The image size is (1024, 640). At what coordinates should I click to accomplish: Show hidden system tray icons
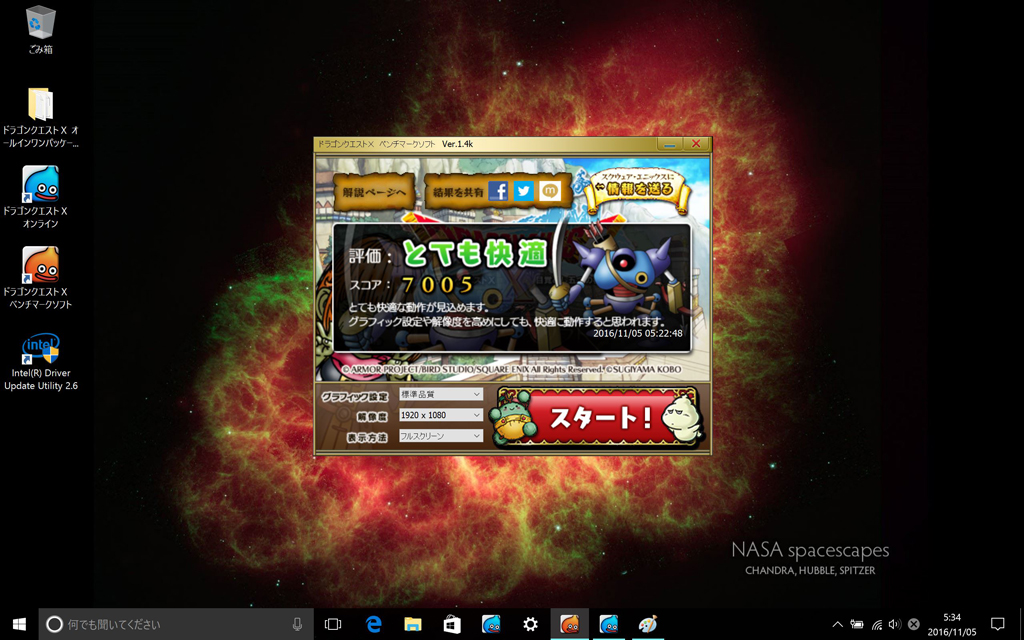click(x=837, y=624)
